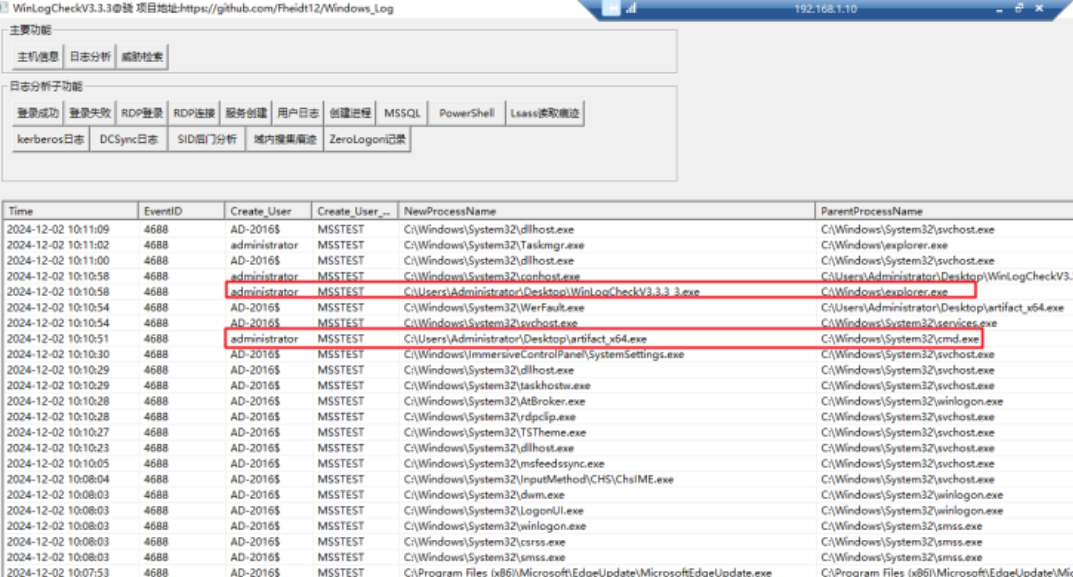The image size is (1073, 577).
Task: Open the DCSync日志 logs
Action: (x=129, y=139)
